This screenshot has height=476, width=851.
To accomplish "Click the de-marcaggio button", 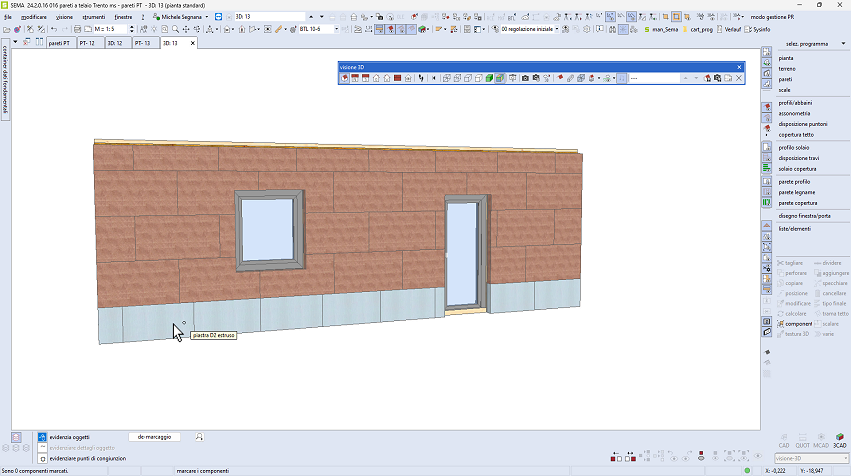I will [x=155, y=437].
